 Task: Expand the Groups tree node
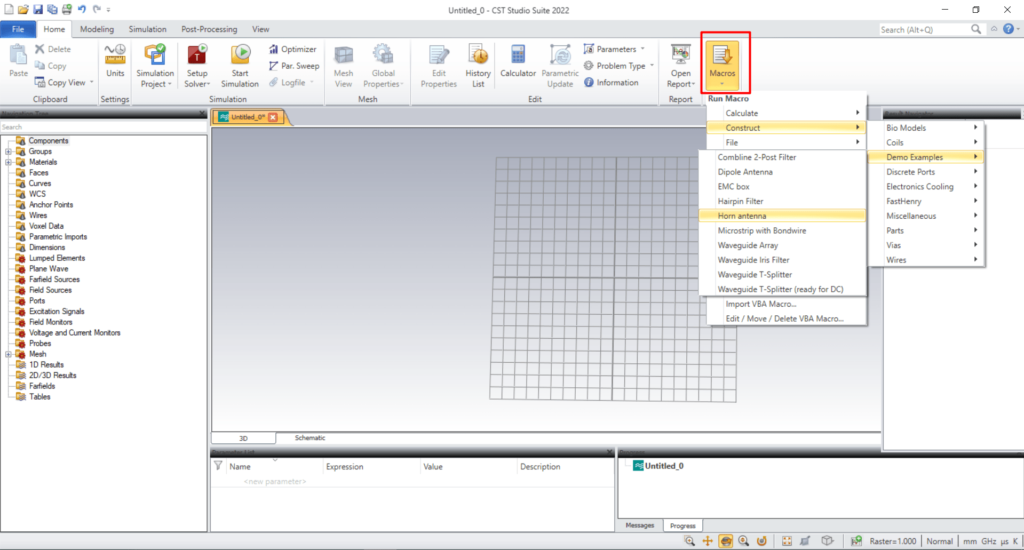8,152
